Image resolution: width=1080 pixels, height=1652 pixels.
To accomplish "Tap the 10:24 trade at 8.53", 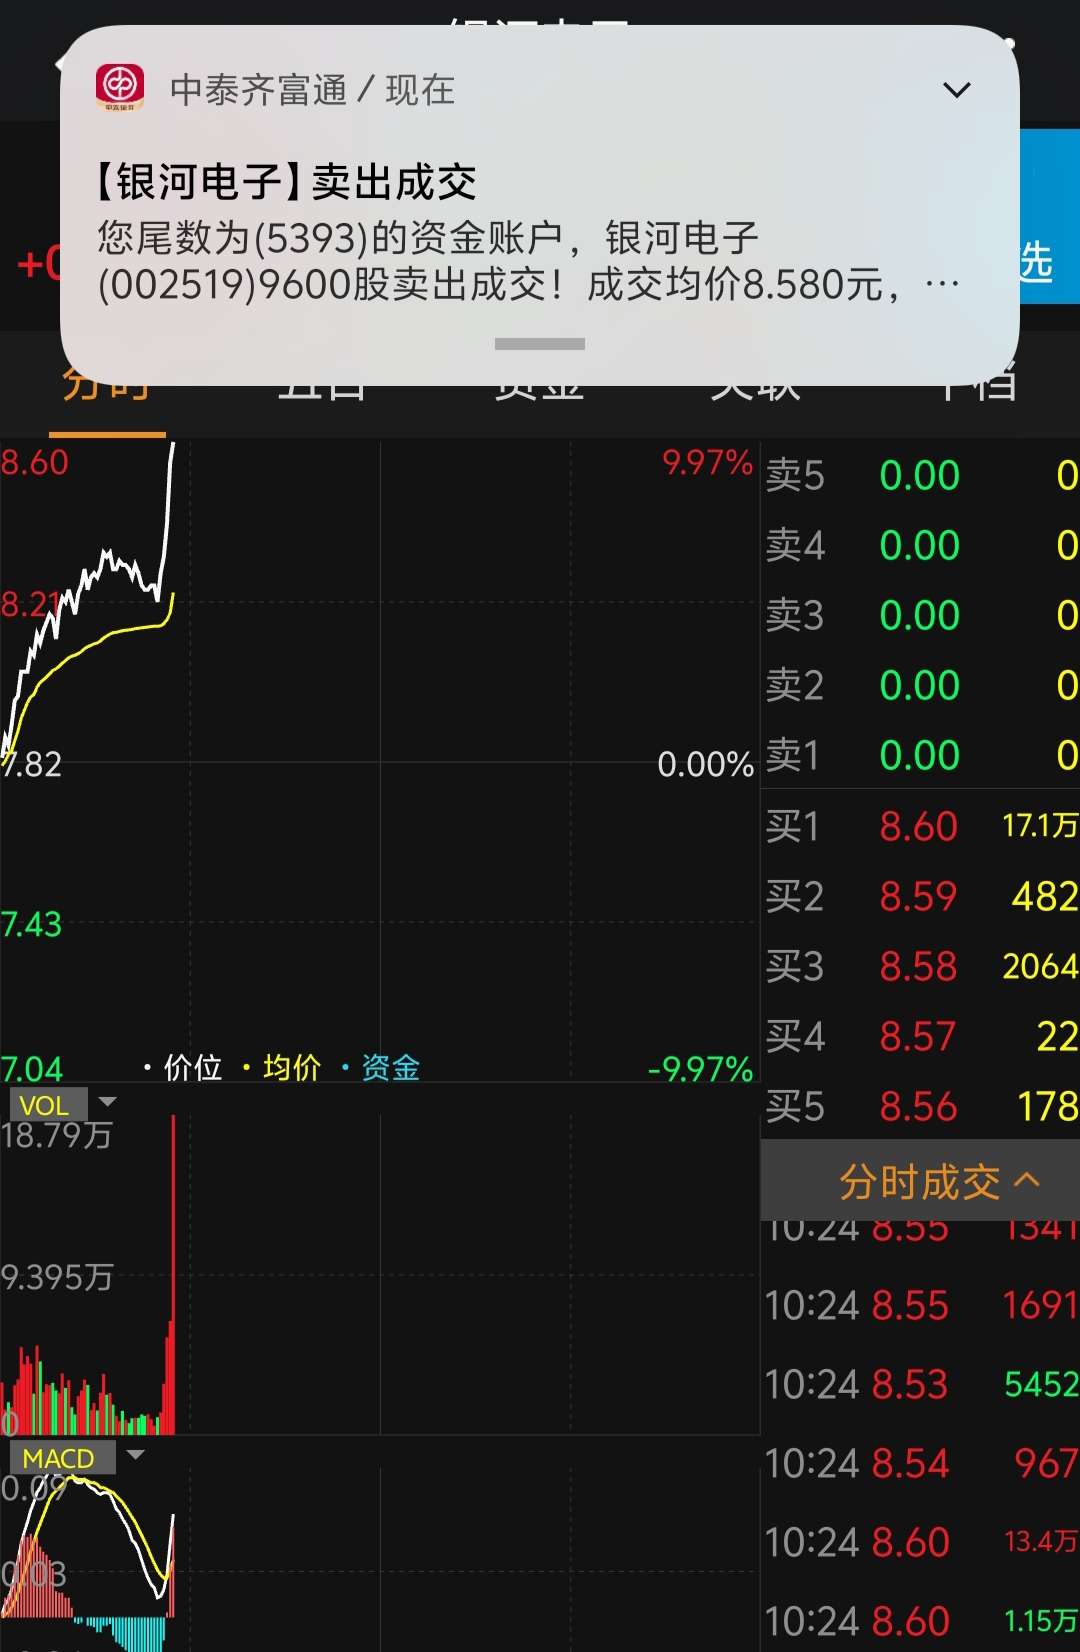I will [921, 1384].
